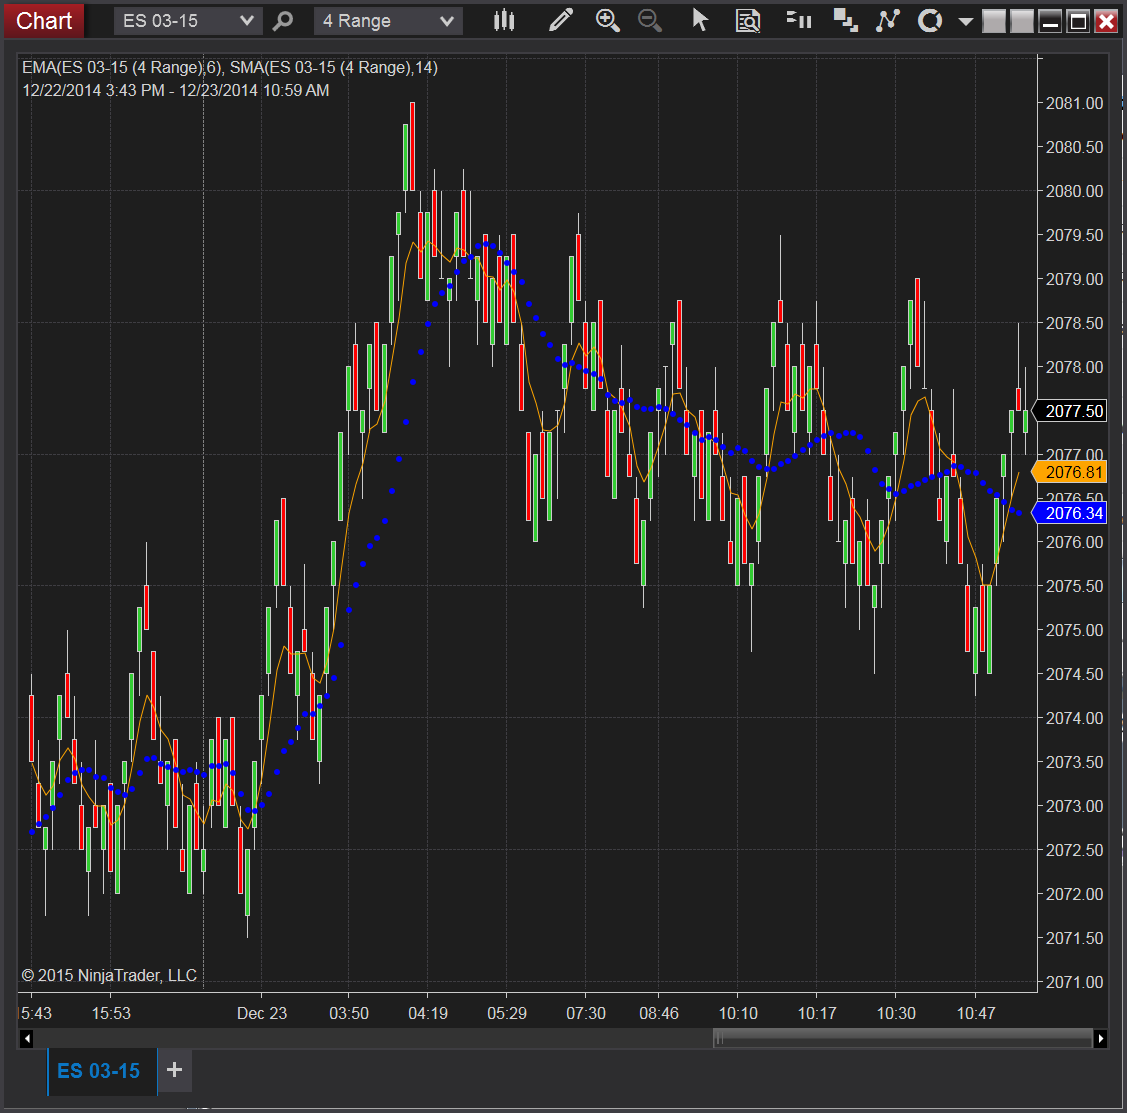The image size is (1127, 1113).
Task: Open the cascading squares strategies icon
Action: (x=845, y=21)
